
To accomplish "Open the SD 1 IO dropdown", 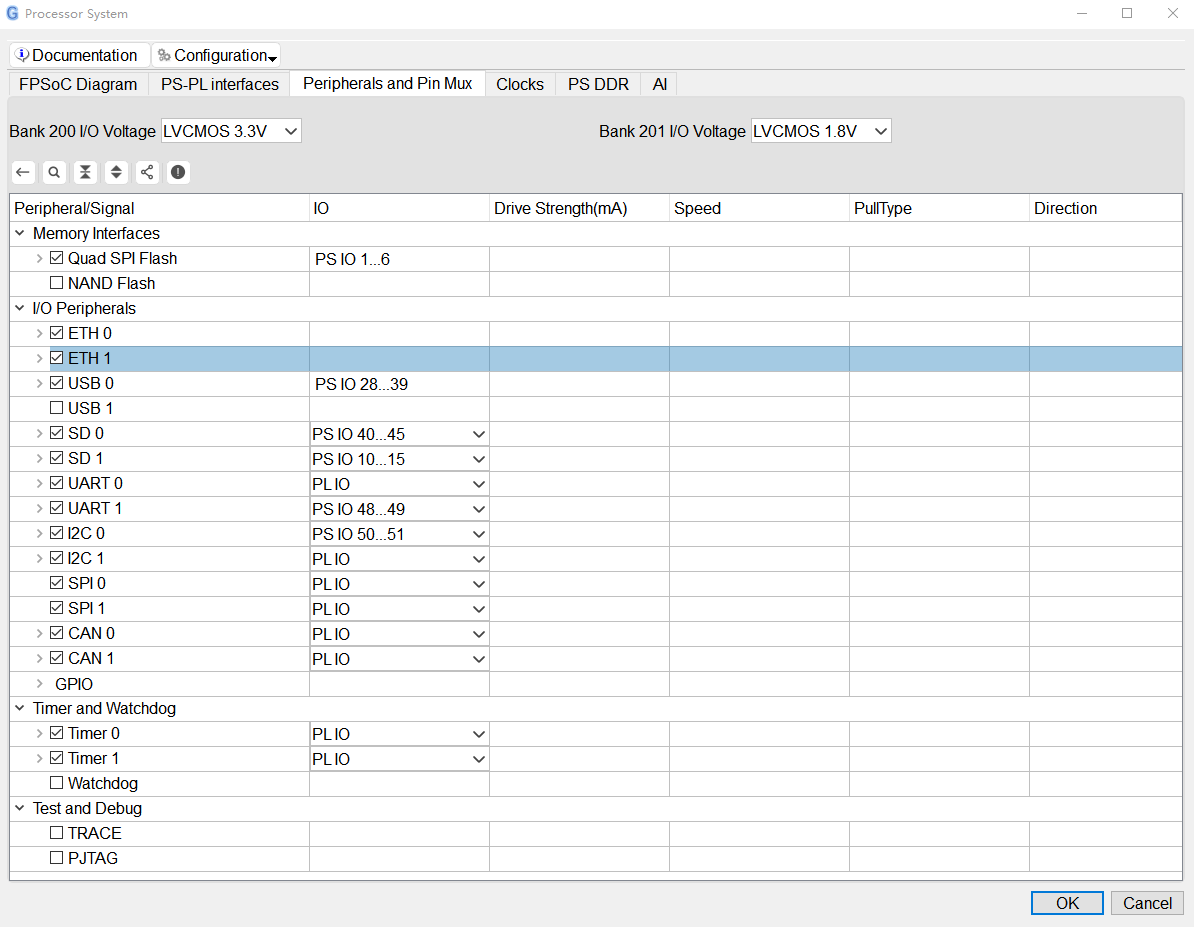I will coord(399,459).
